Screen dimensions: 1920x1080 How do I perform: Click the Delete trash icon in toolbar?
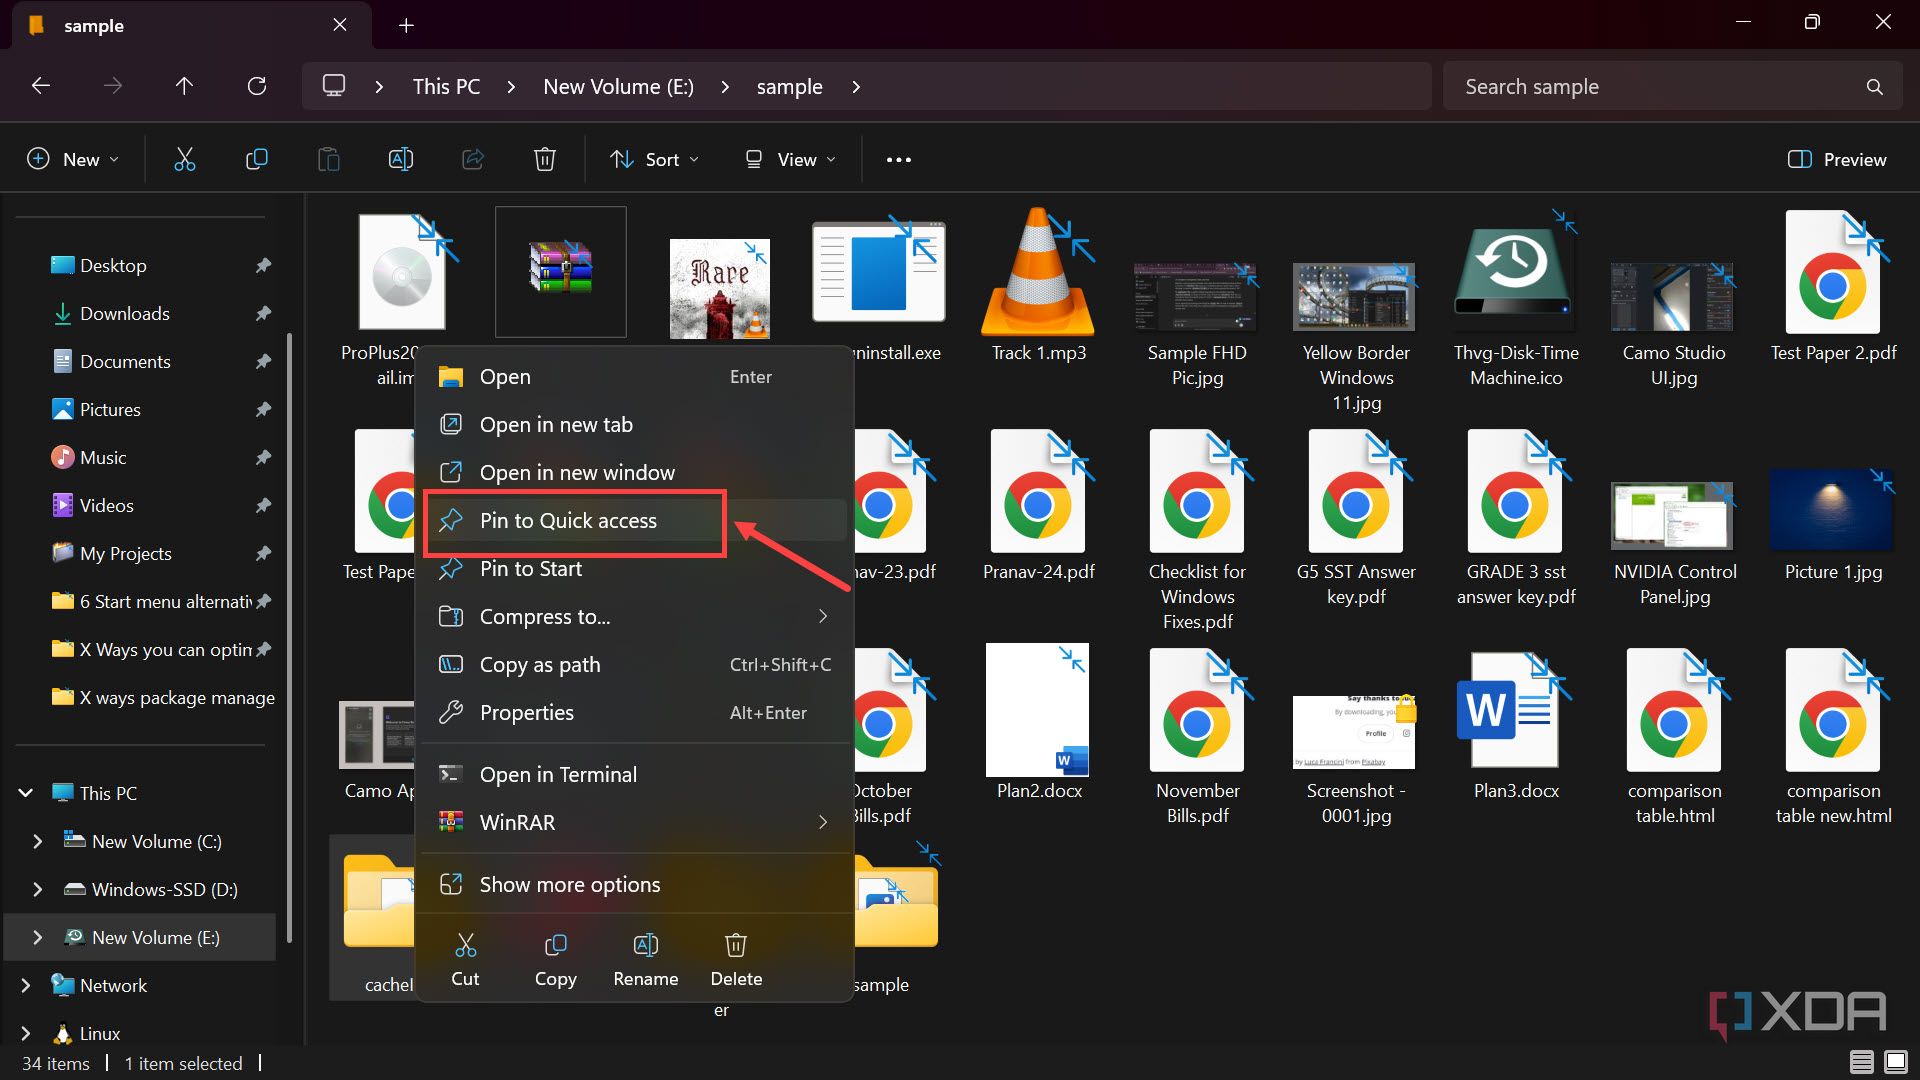pos(544,160)
